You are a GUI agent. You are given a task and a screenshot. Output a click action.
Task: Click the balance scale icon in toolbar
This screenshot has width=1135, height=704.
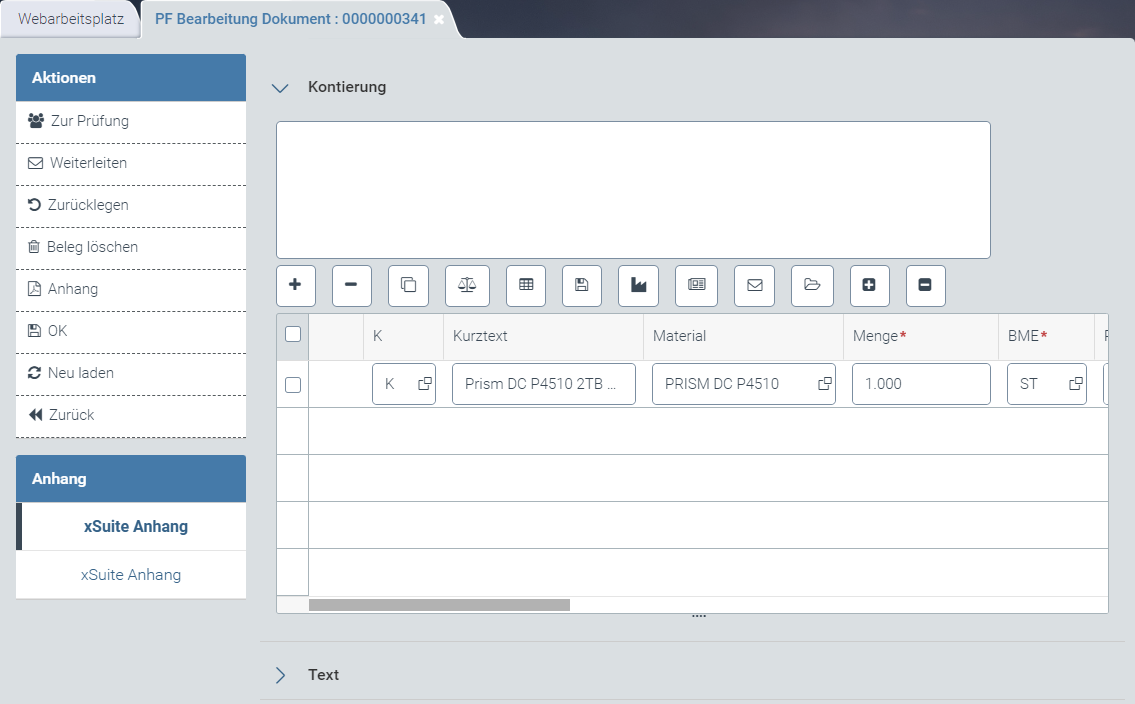click(x=467, y=285)
